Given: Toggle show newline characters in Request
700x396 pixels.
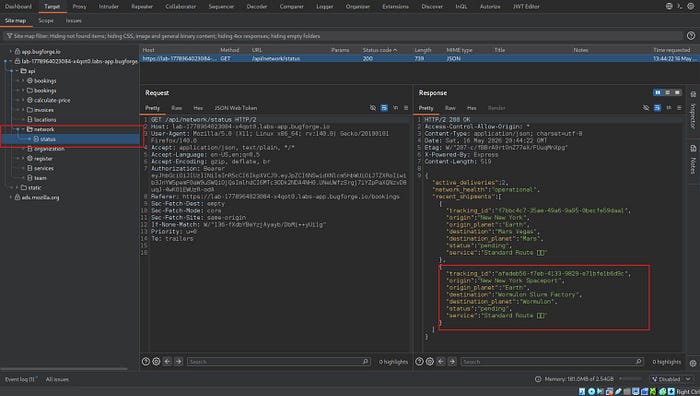Looking at the screenshot, I should click(395, 108).
